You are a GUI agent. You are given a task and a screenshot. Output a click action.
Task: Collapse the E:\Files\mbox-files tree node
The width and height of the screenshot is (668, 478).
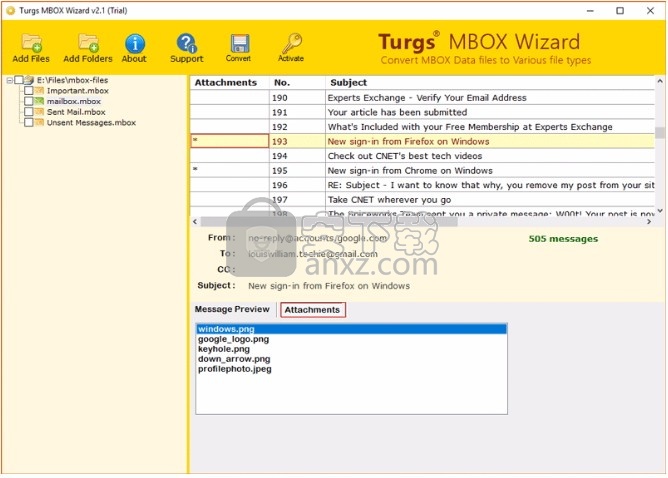9,80
